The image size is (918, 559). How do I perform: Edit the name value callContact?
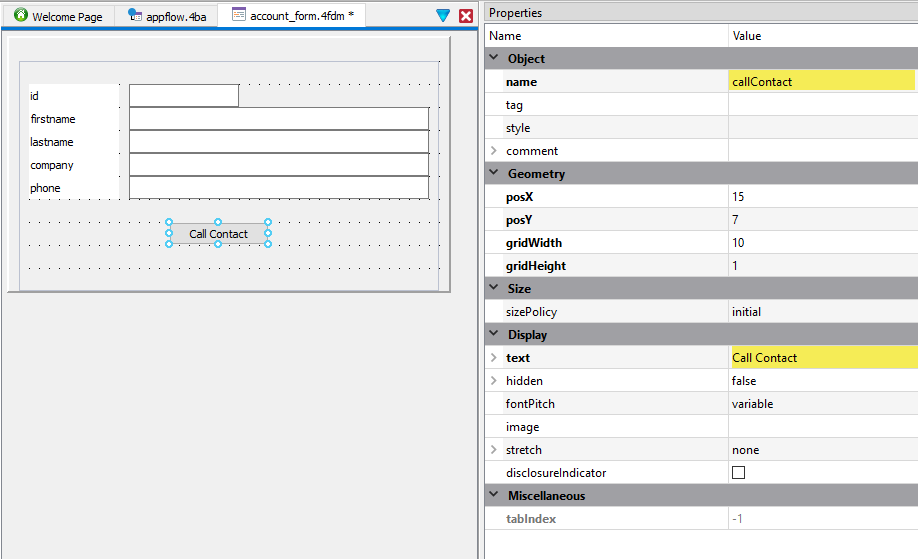[821, 82]
